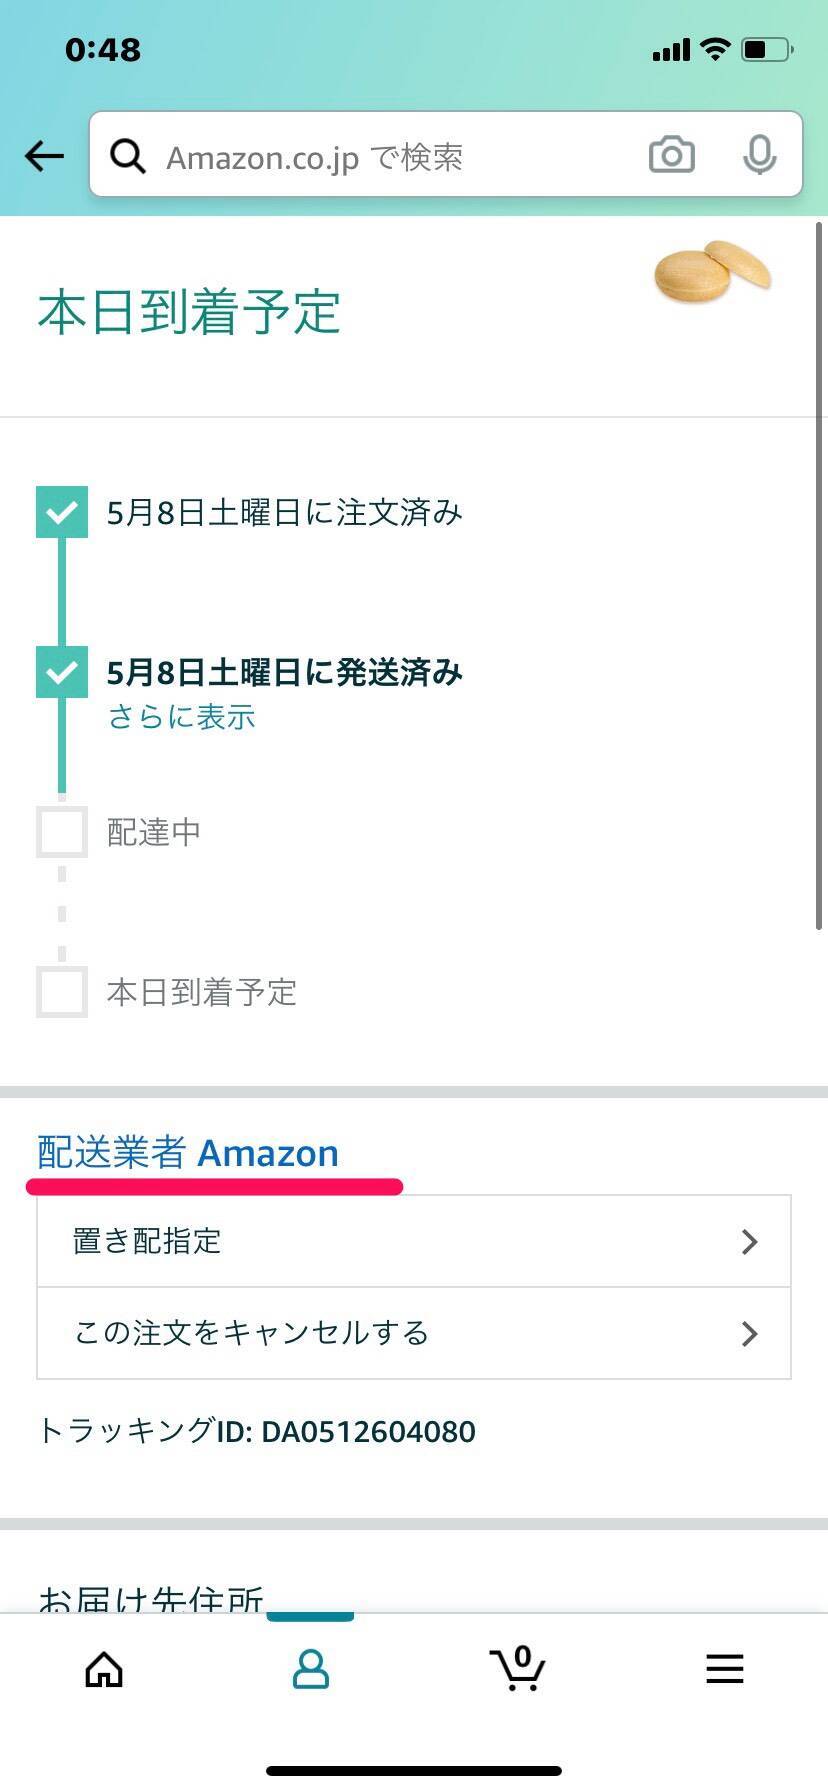Open the hamburger menu icon
Viewport: 828px width, 1792px height.
tap(724, 1669)
